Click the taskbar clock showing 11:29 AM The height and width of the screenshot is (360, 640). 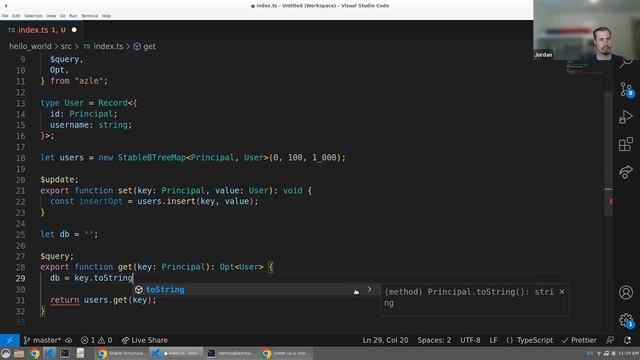[x=629, y=353]
